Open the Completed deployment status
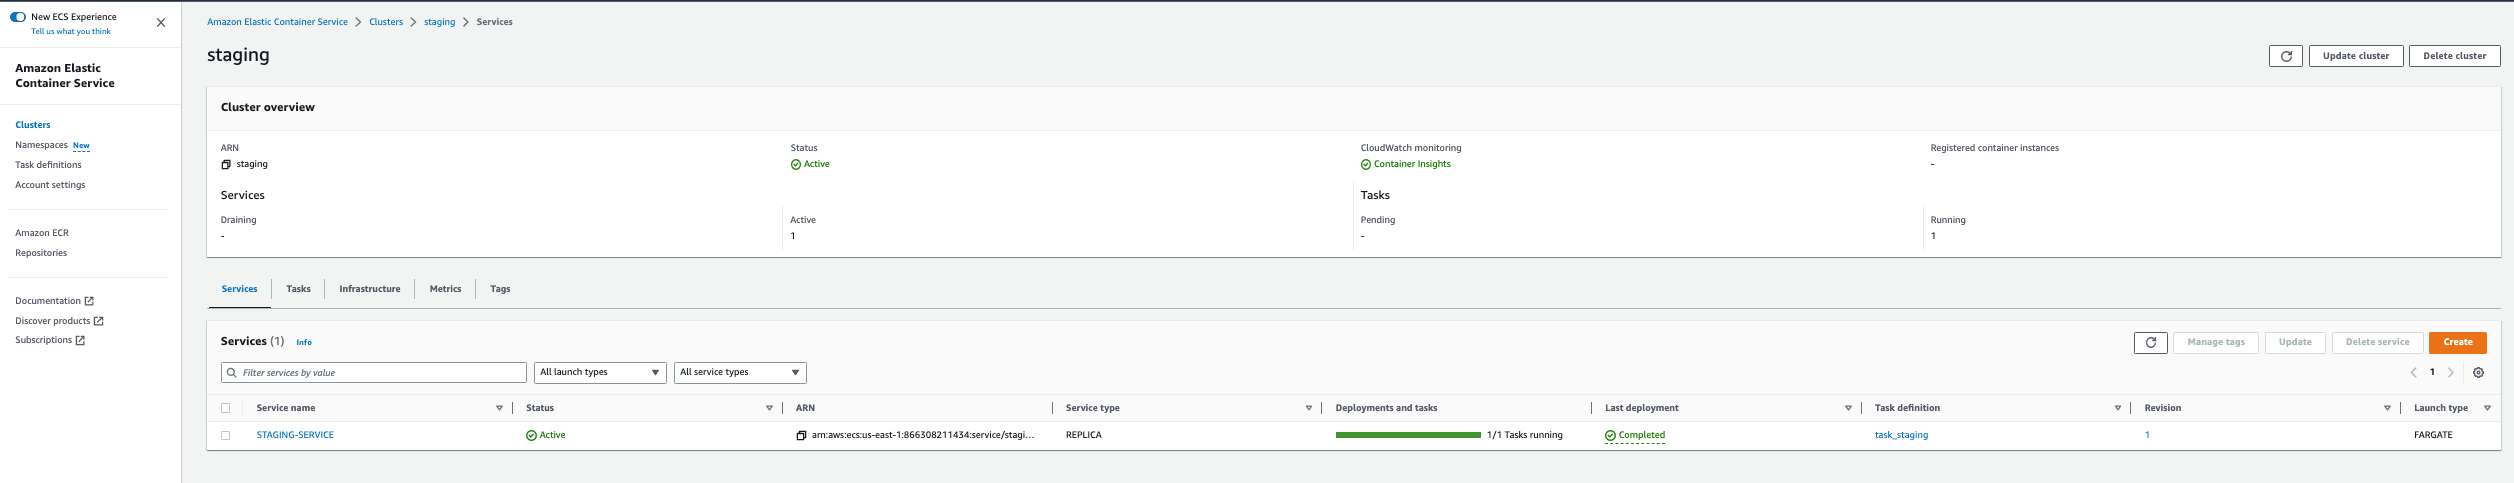Image resolution: width=2514 pixels, height=483 pixels. click(1634, 436)
